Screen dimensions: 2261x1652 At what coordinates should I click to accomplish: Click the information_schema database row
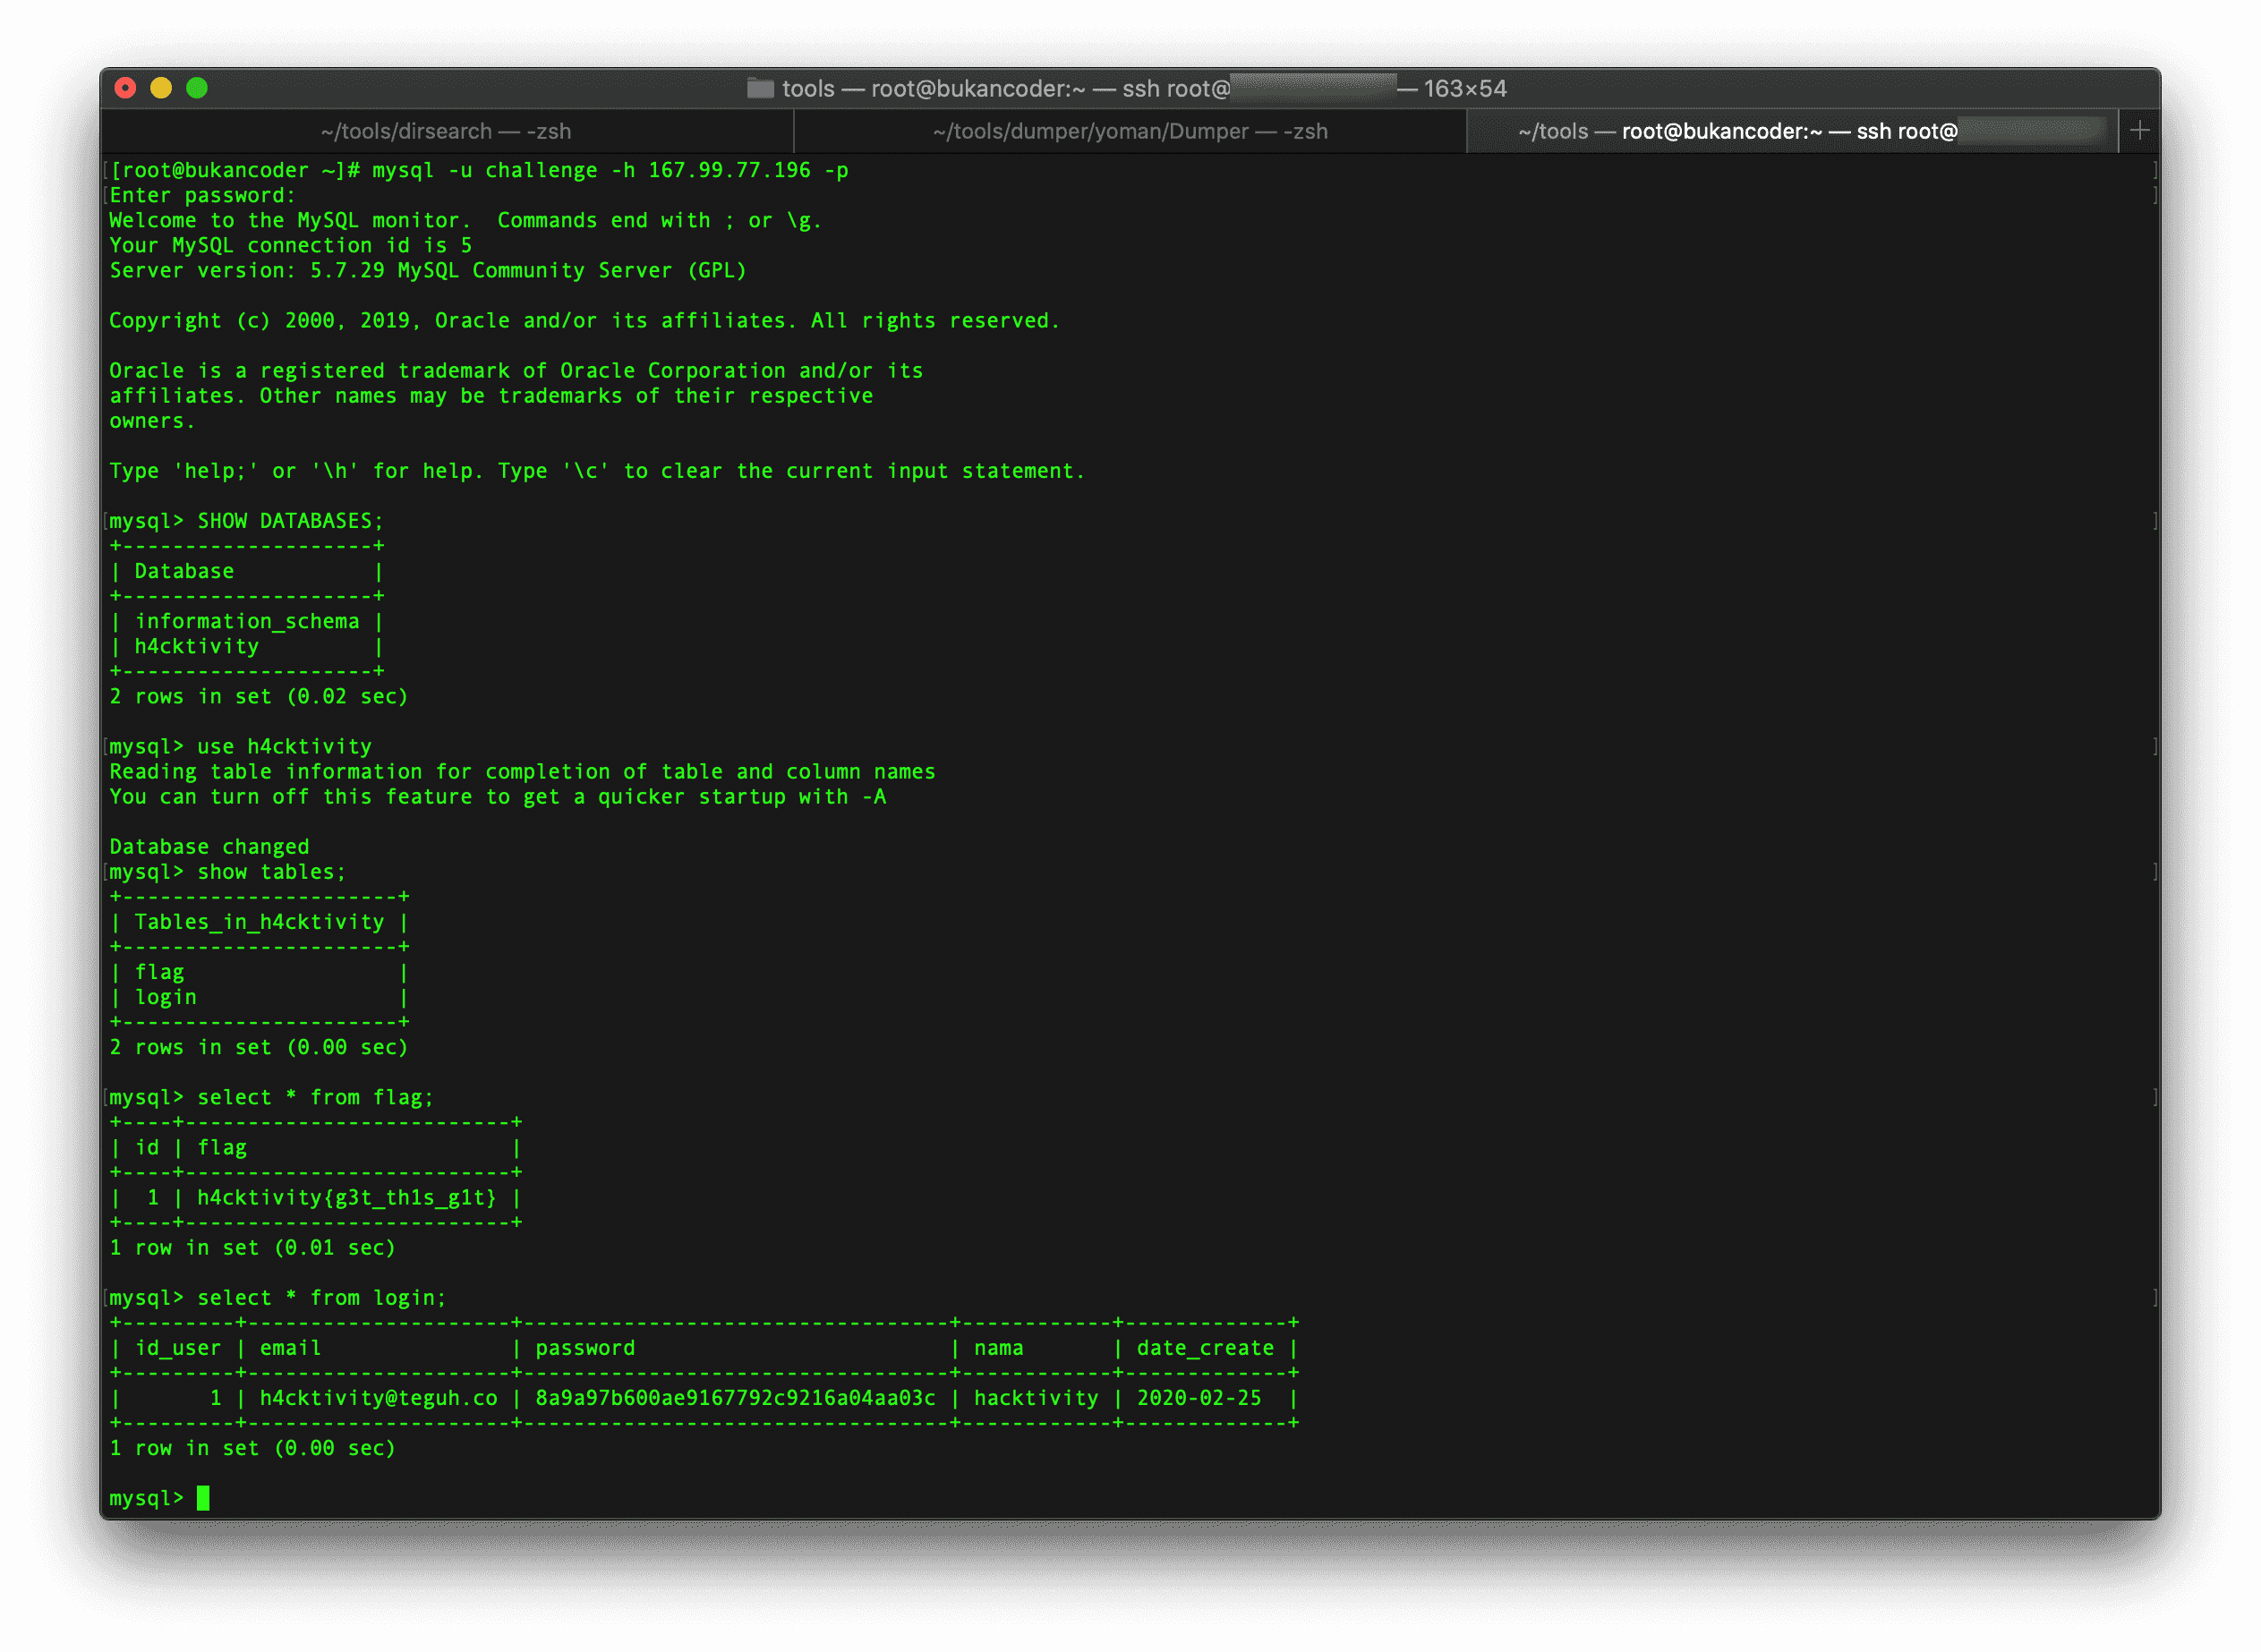246,621
